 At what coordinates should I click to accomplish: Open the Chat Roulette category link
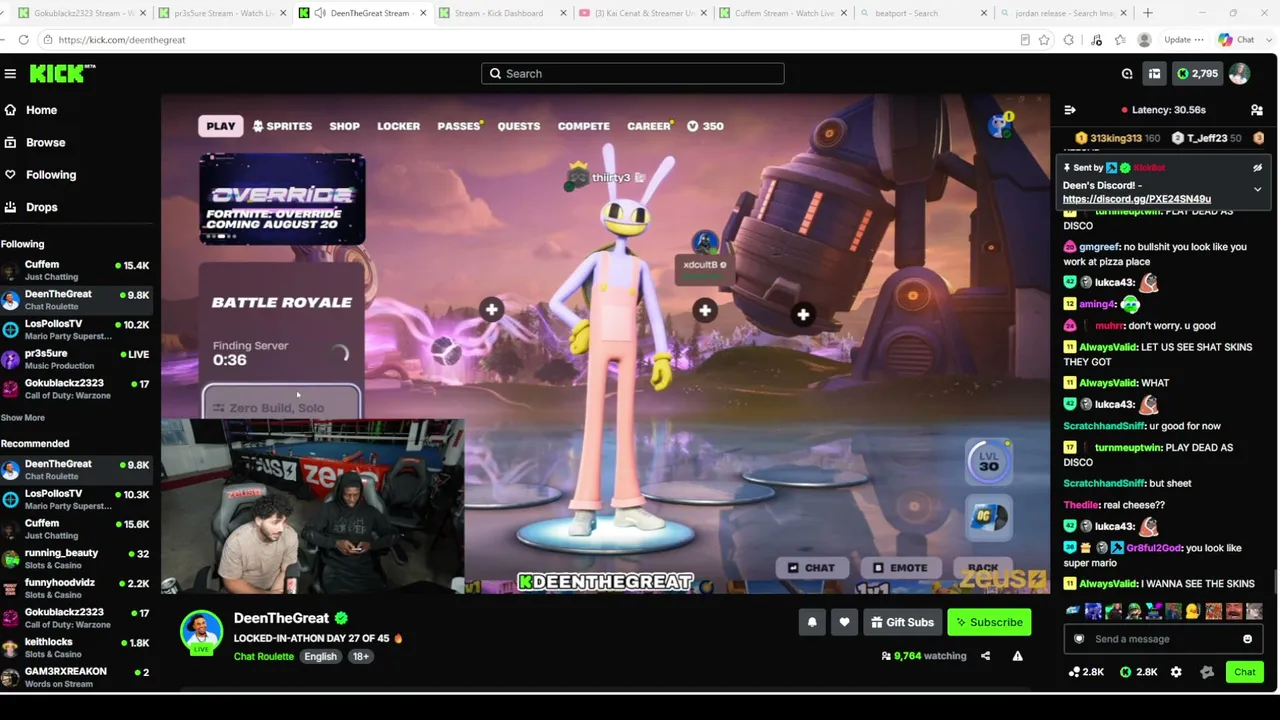tap(264, 657)
